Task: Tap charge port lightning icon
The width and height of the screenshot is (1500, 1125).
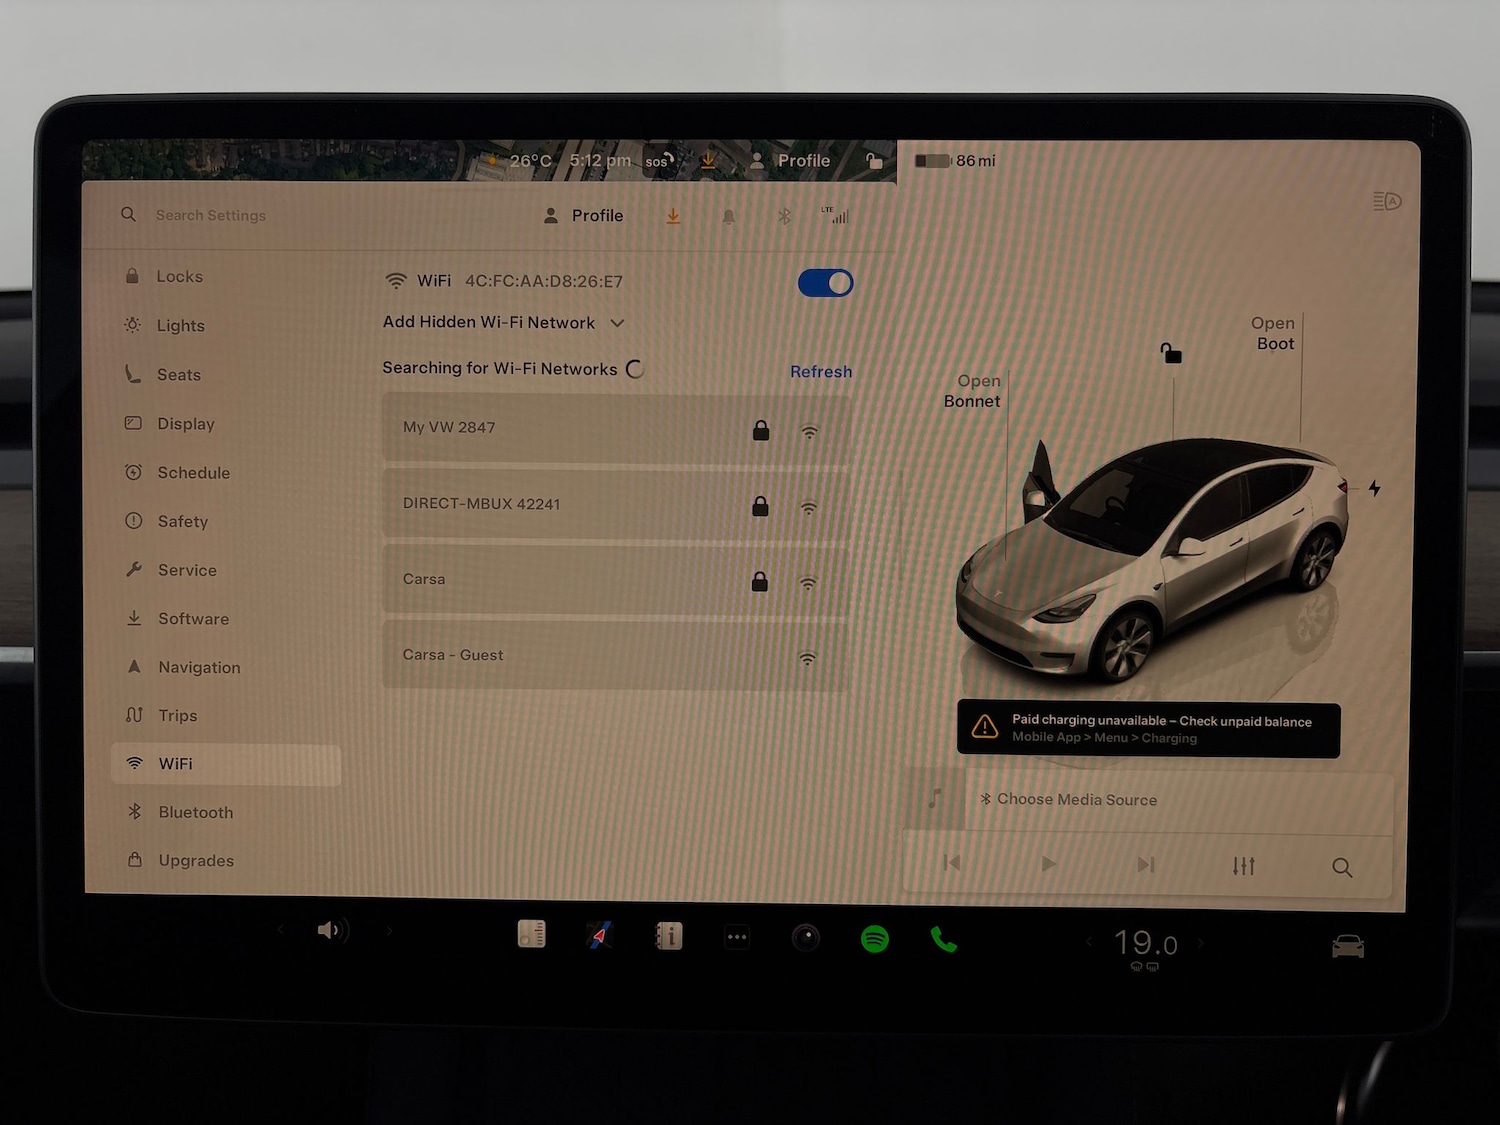Action: (1375, 488)
